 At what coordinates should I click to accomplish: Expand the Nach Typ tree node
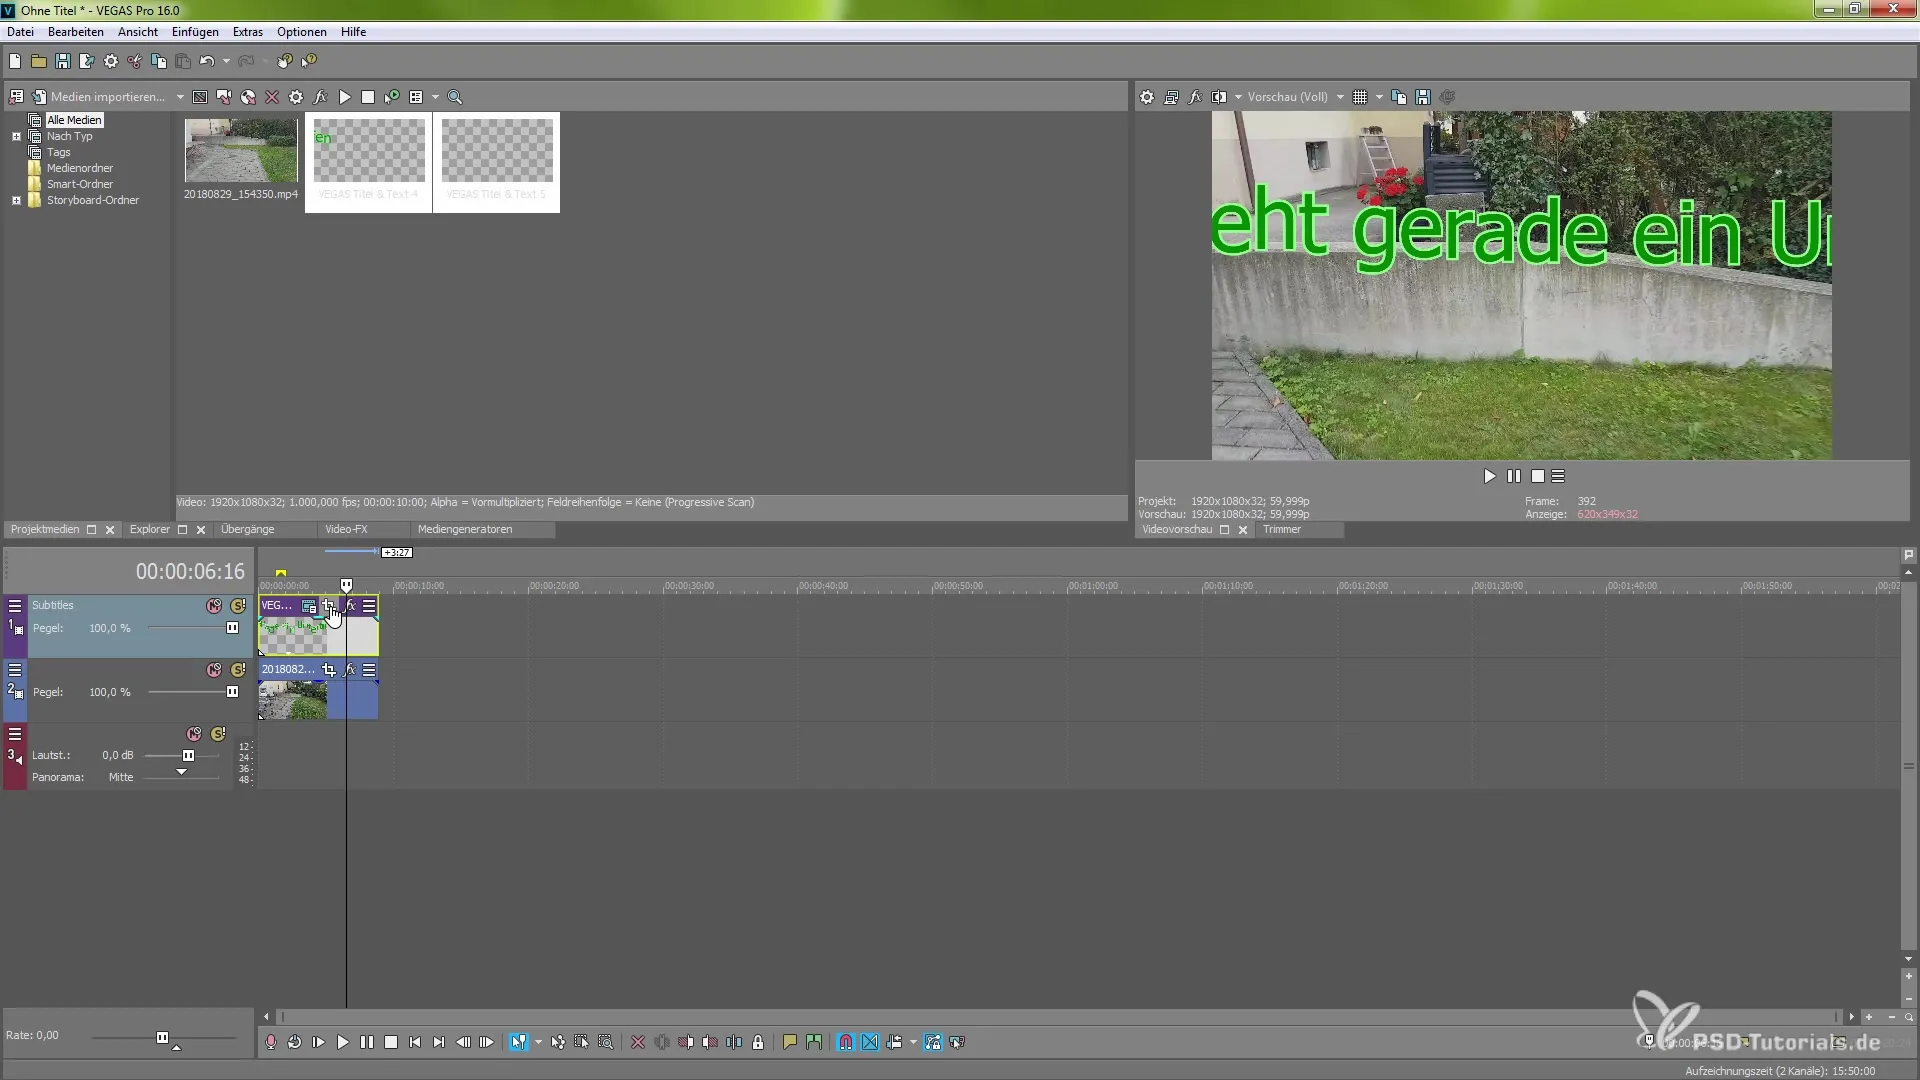[x=16, y=136]
